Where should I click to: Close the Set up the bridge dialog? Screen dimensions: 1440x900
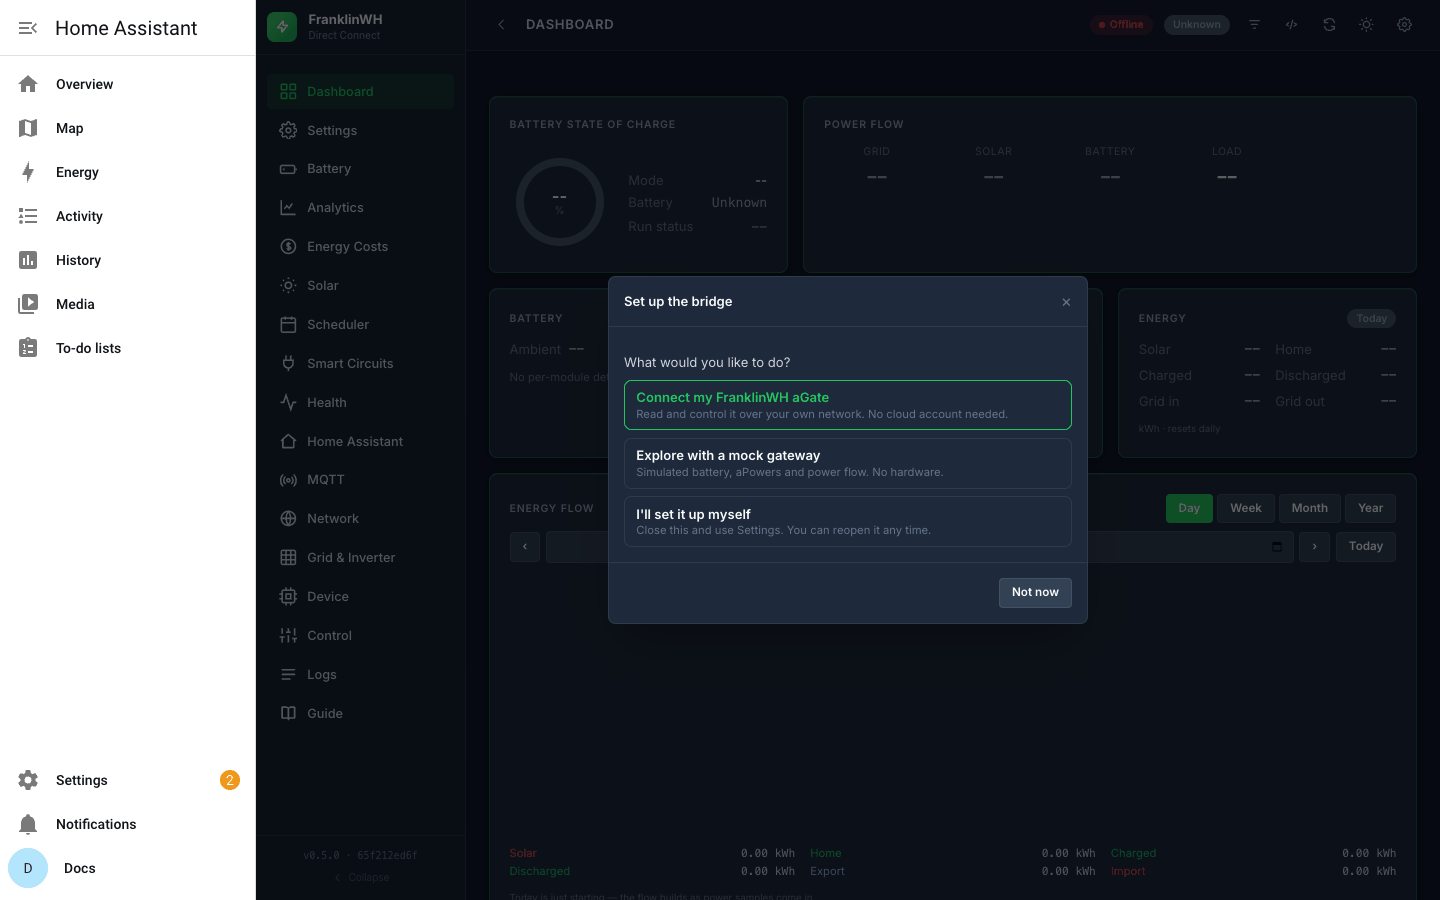(x=1066, y=302)
